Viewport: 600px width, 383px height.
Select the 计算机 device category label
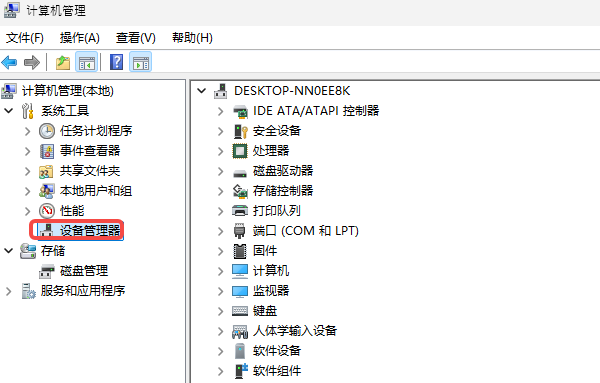point(271,271)
